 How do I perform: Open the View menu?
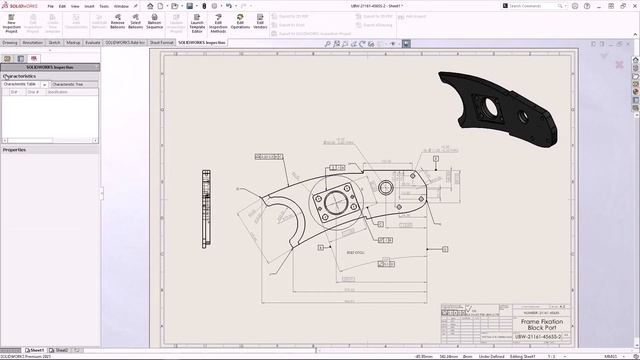pos(75,6)
